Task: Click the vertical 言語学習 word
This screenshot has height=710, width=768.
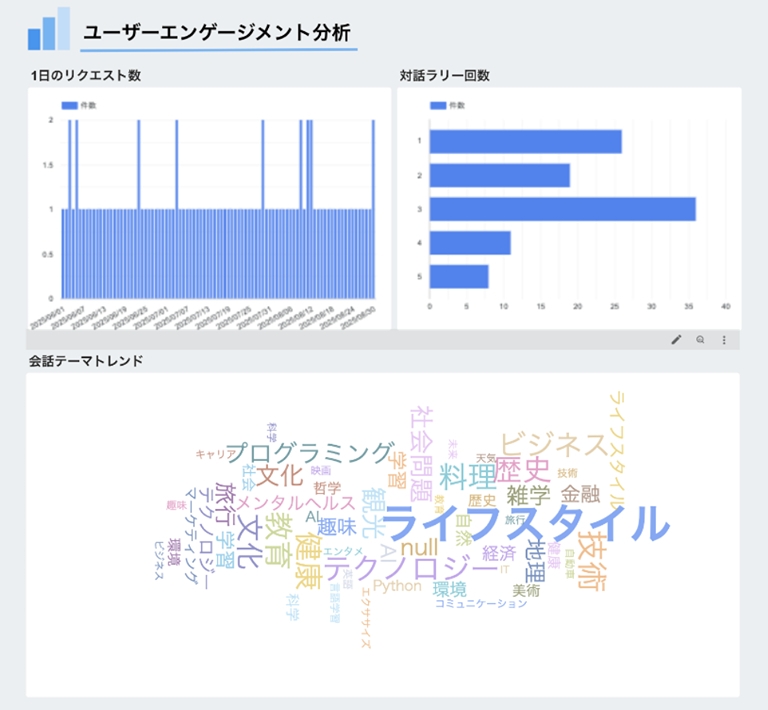Action: point(335,601)
